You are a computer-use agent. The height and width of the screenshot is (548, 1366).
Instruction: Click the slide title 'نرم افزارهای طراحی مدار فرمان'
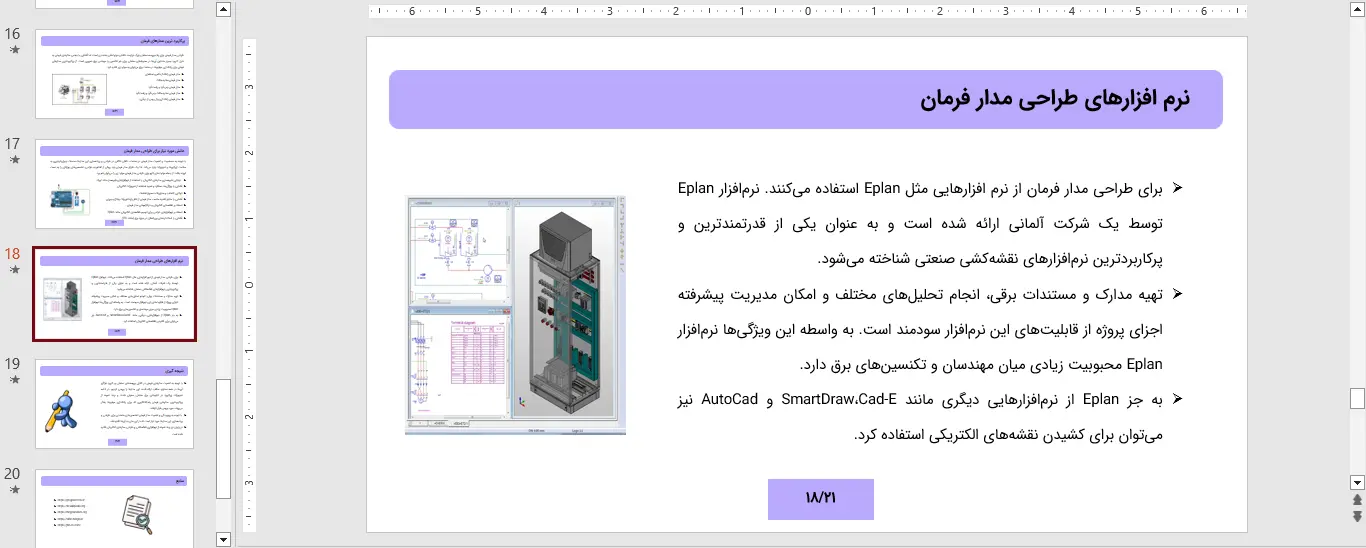[x=1055, y=99]
